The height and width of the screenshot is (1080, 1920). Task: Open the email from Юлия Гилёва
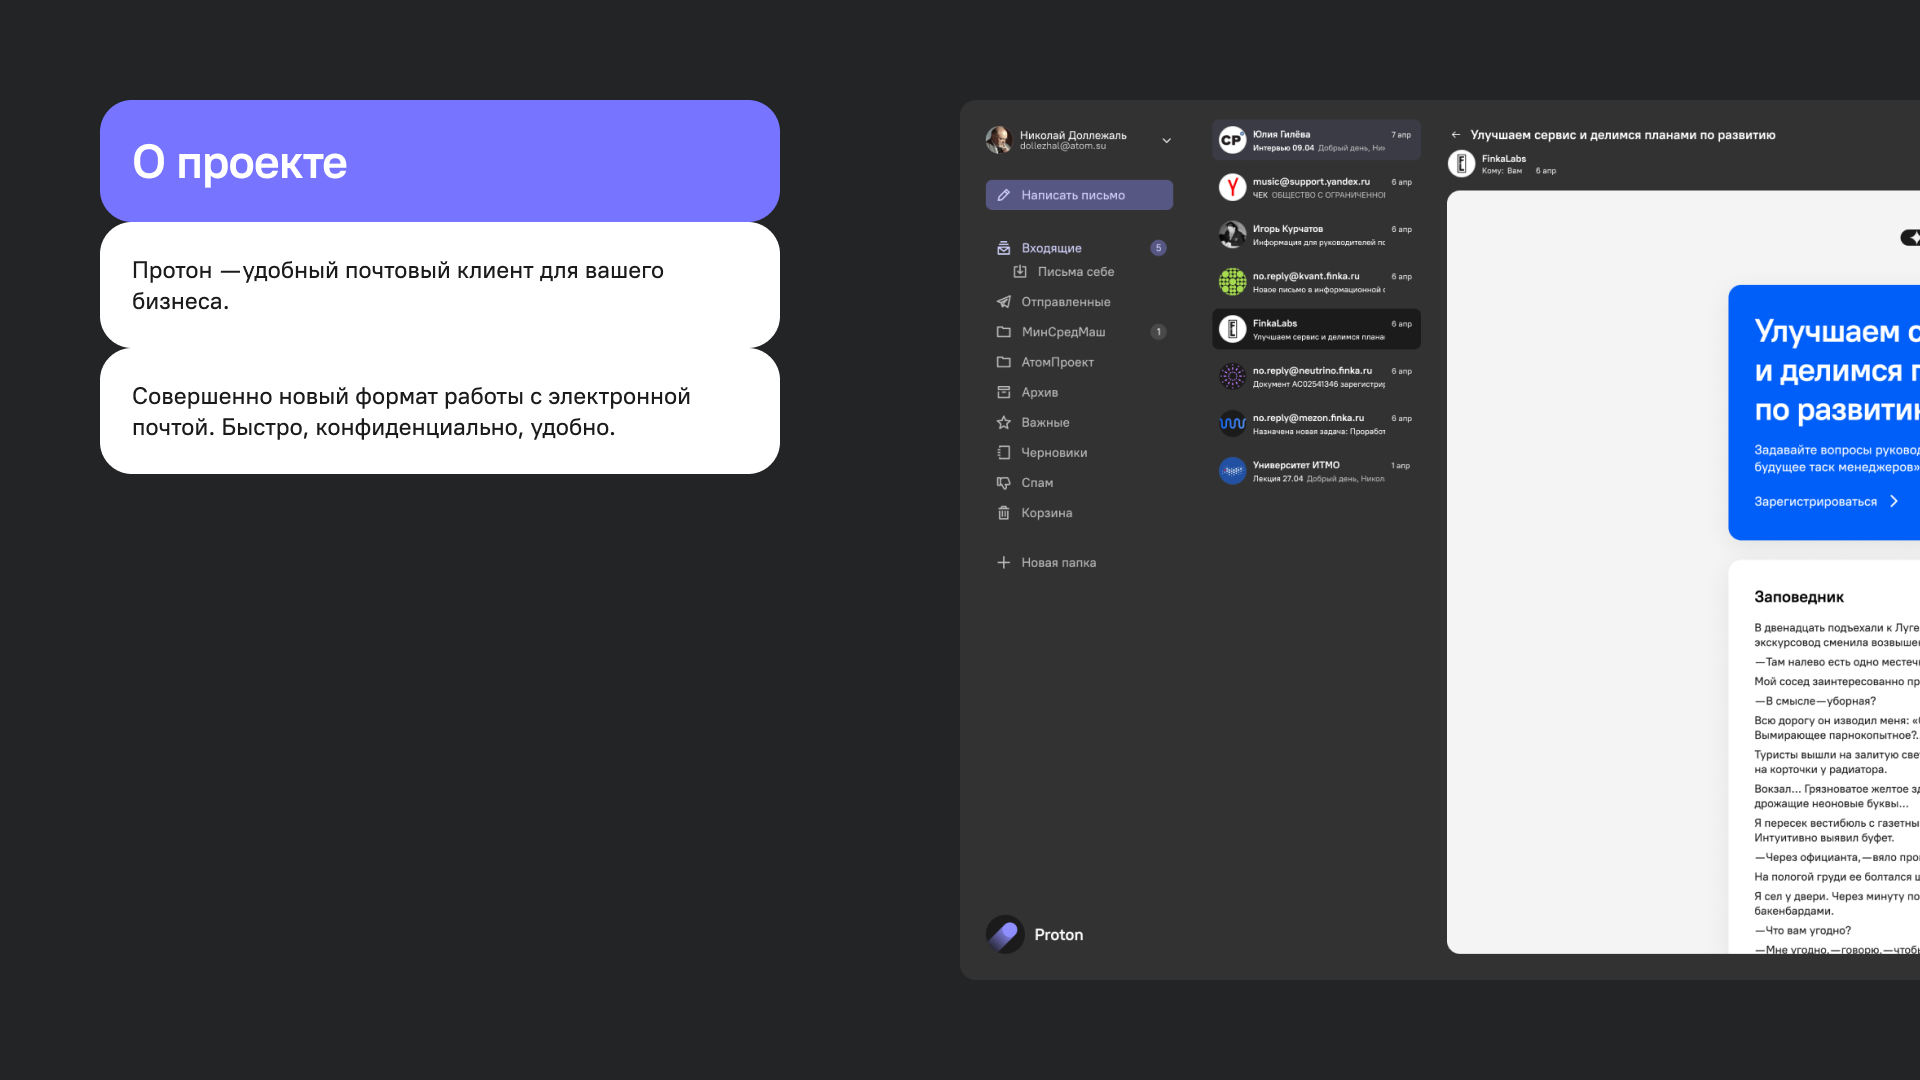(x=1316, y=140)
